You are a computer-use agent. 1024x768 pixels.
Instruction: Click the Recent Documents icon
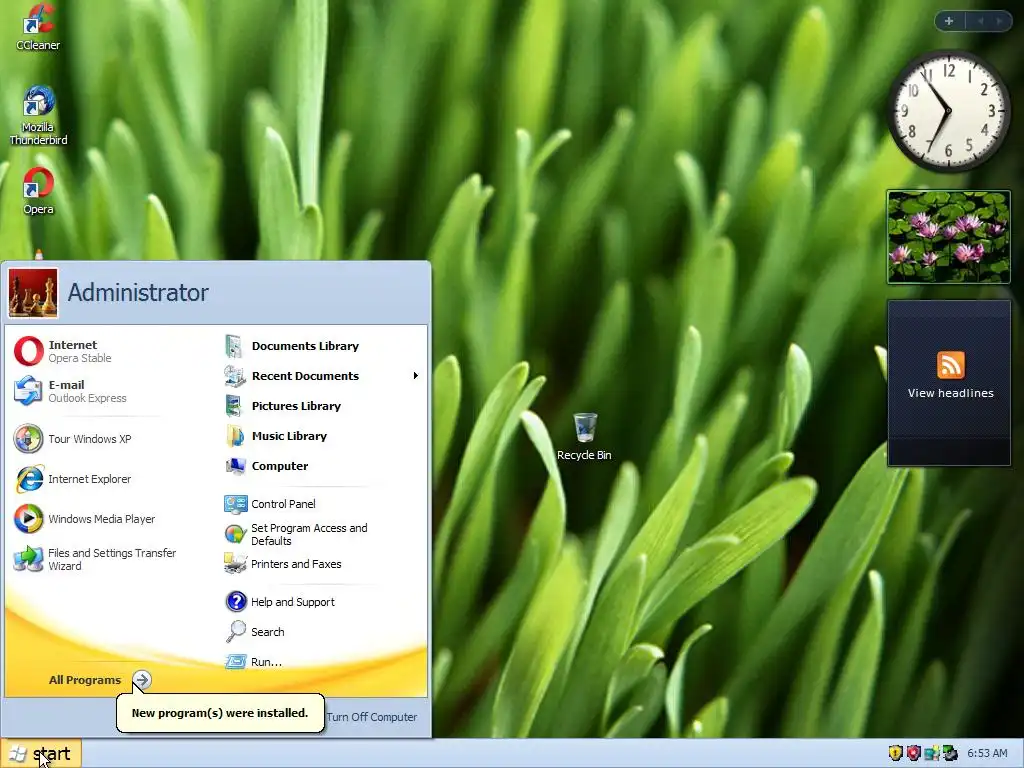pos(235,376)
